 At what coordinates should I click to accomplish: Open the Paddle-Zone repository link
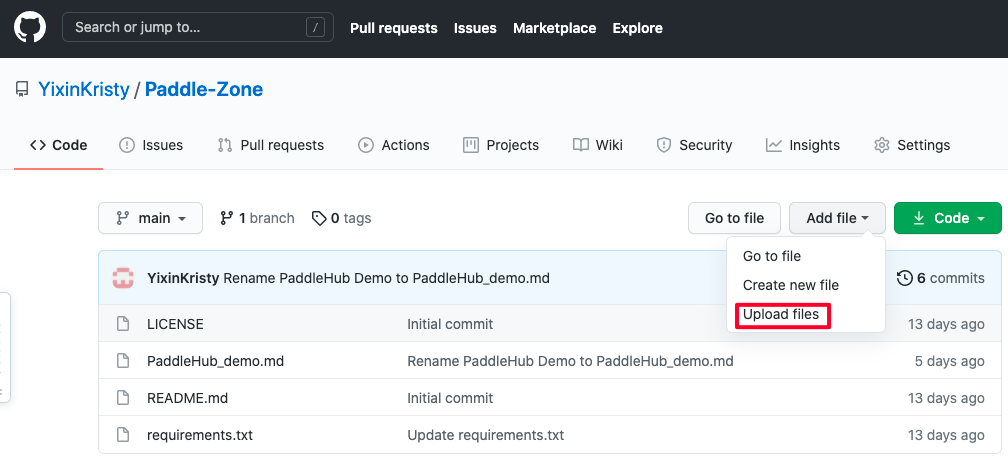click(204, 89)
